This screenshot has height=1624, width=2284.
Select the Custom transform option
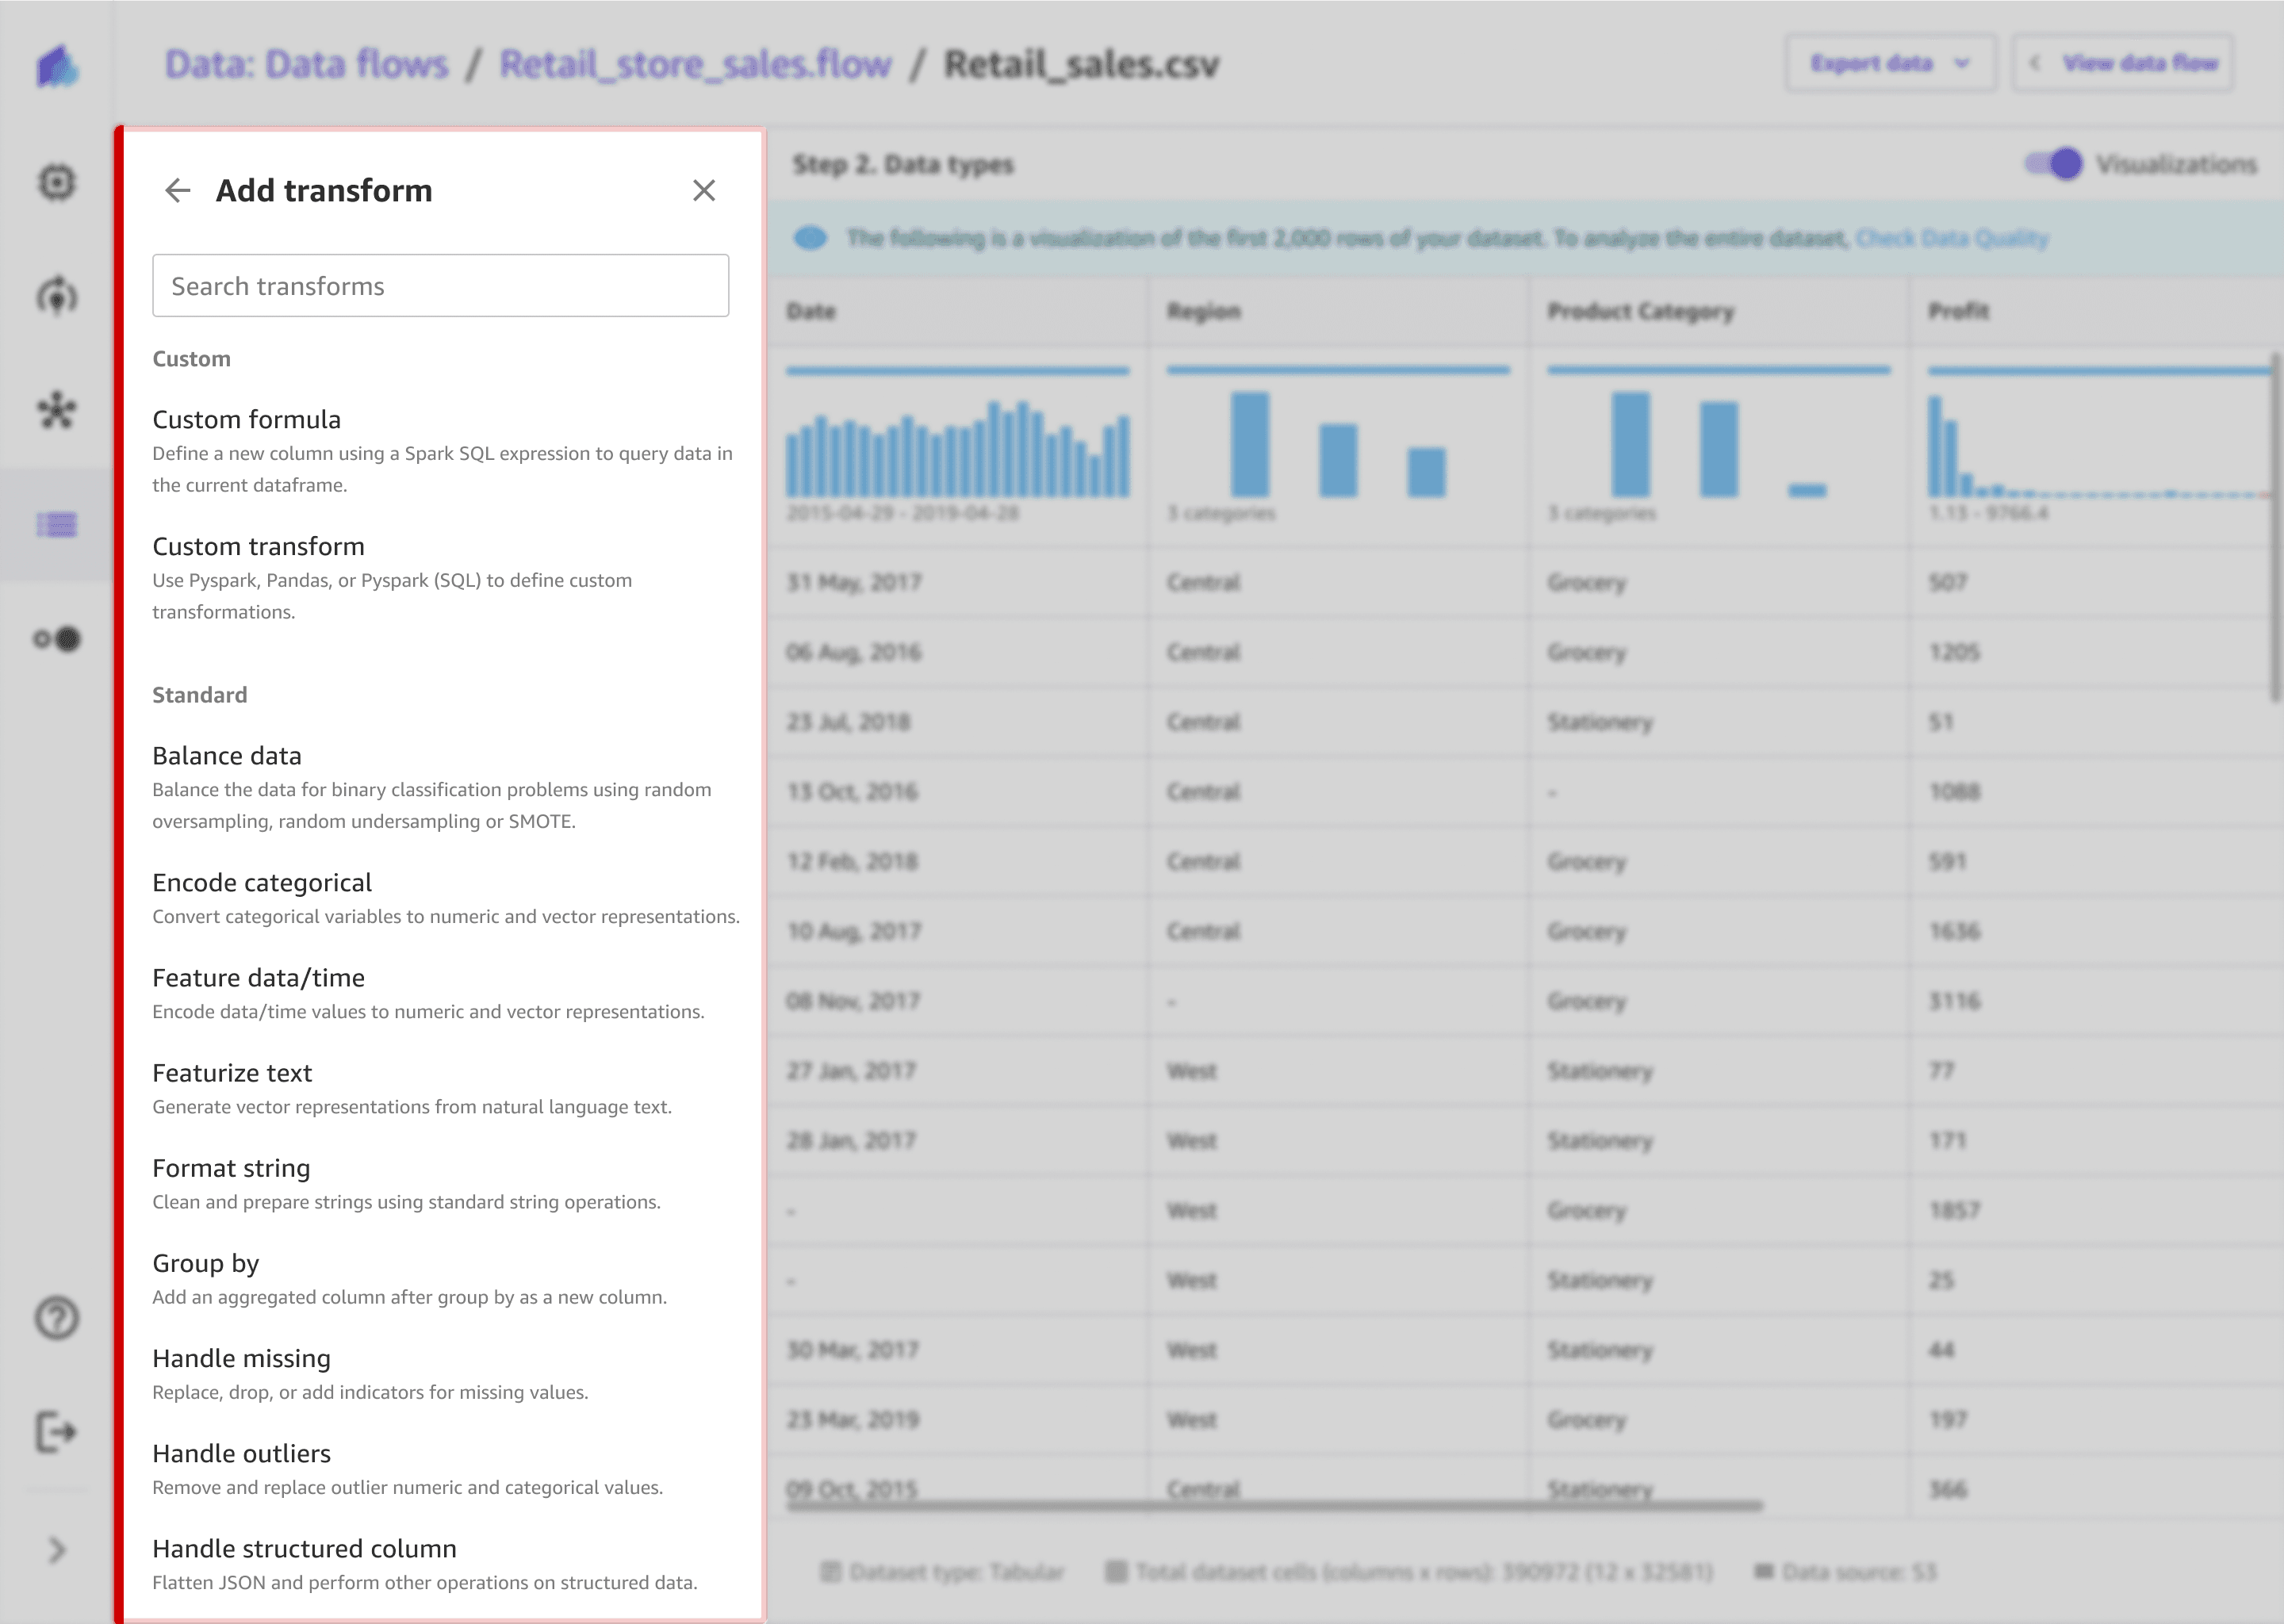click(x=258, y=546)
